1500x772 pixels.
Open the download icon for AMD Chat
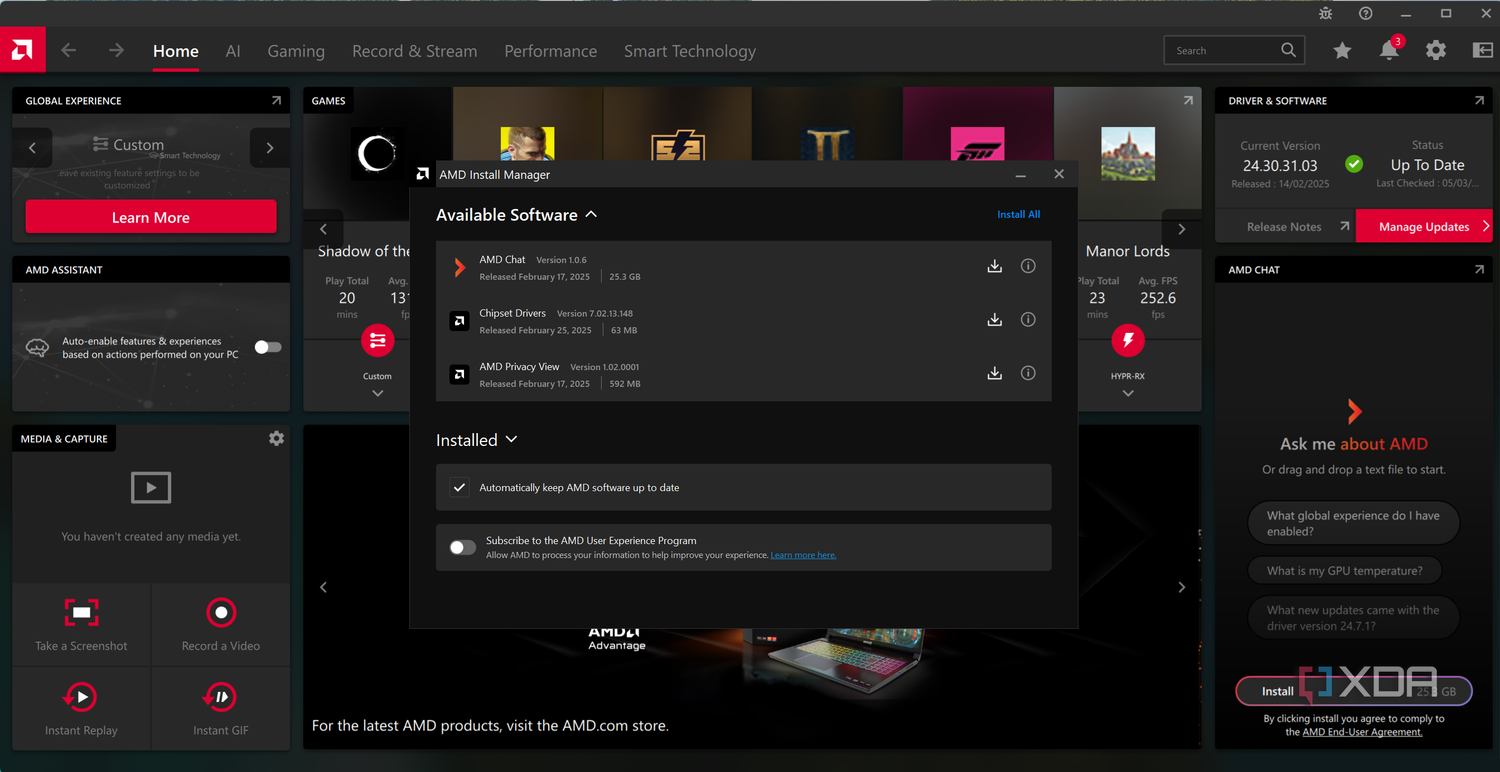[x=994, y=266]
